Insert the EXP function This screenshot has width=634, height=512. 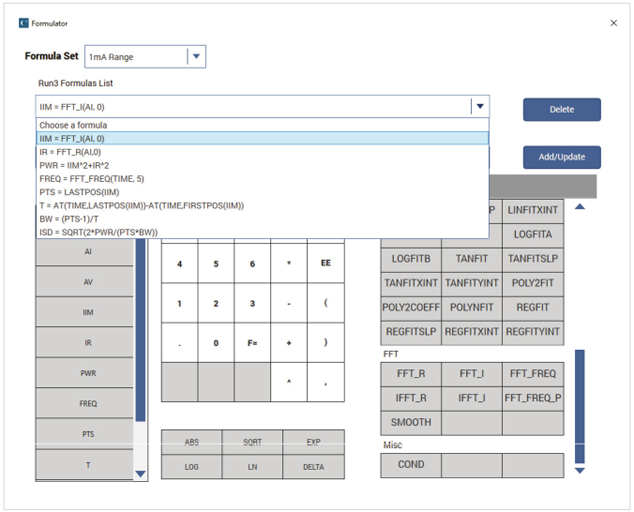point(313,442)
